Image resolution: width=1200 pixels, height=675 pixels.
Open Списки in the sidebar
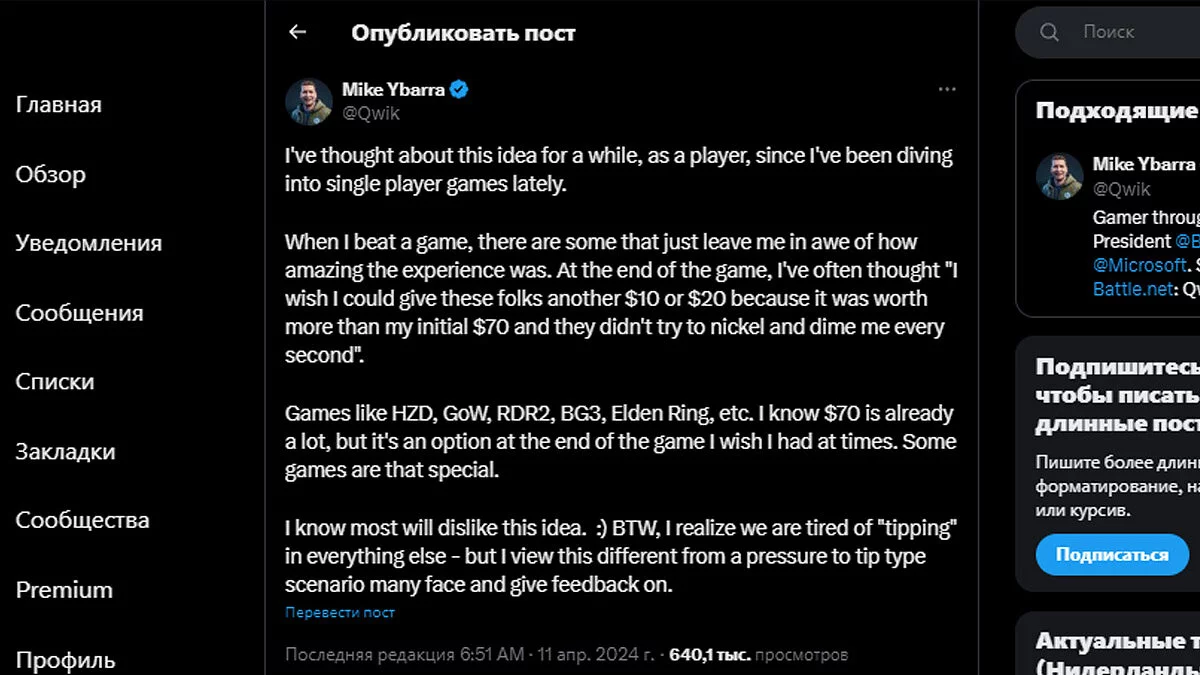[x=55, y=382]
